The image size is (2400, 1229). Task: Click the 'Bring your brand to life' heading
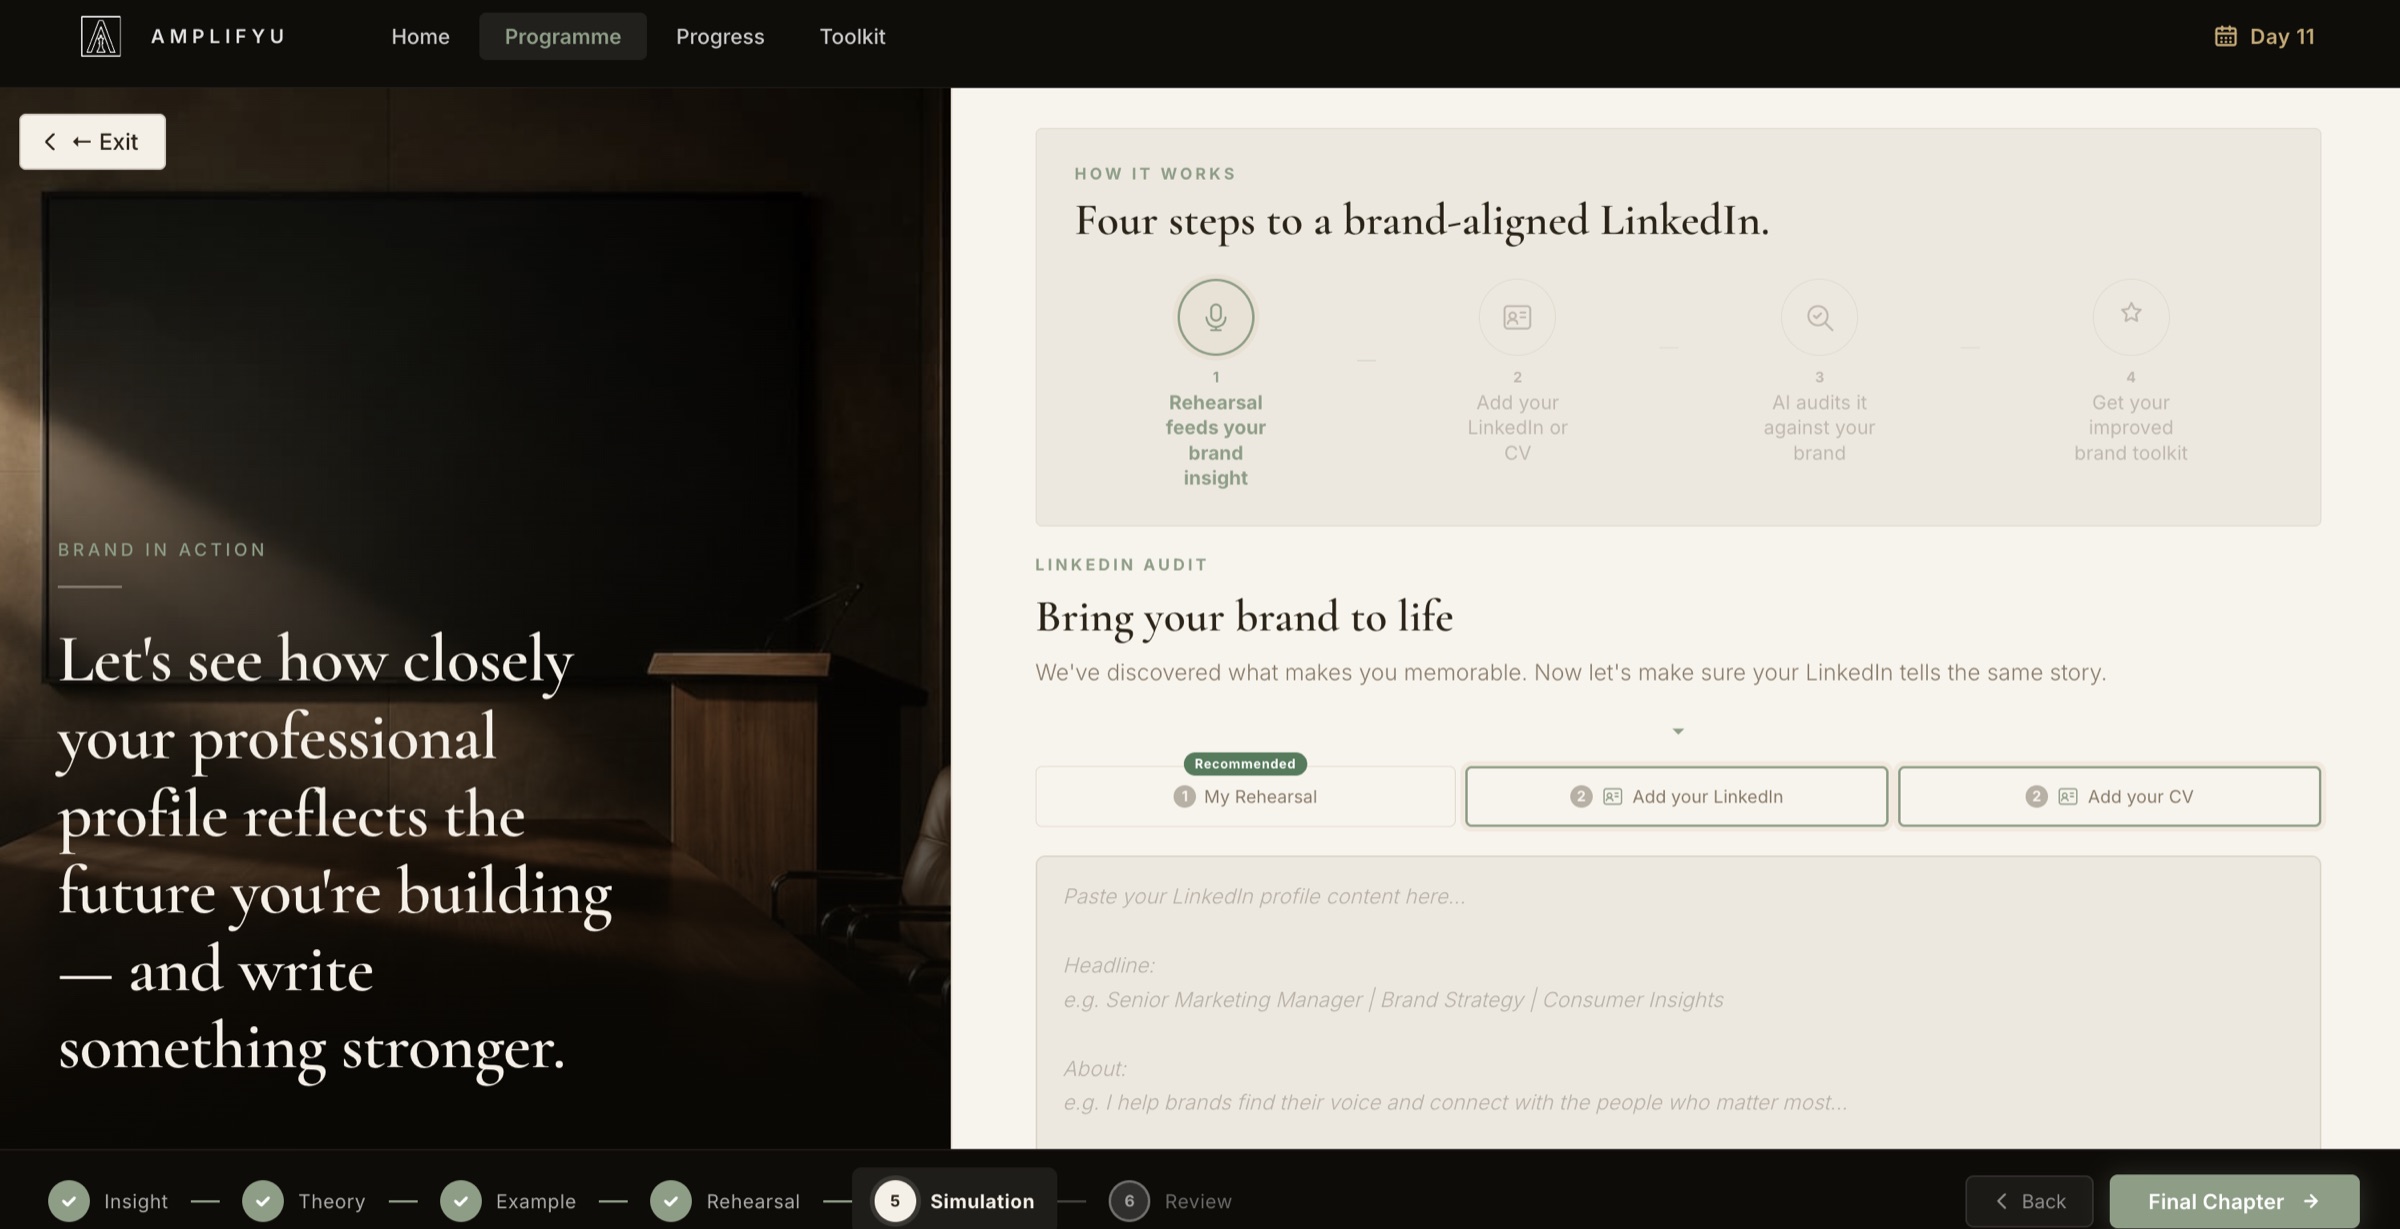(x=1244, y=617)
